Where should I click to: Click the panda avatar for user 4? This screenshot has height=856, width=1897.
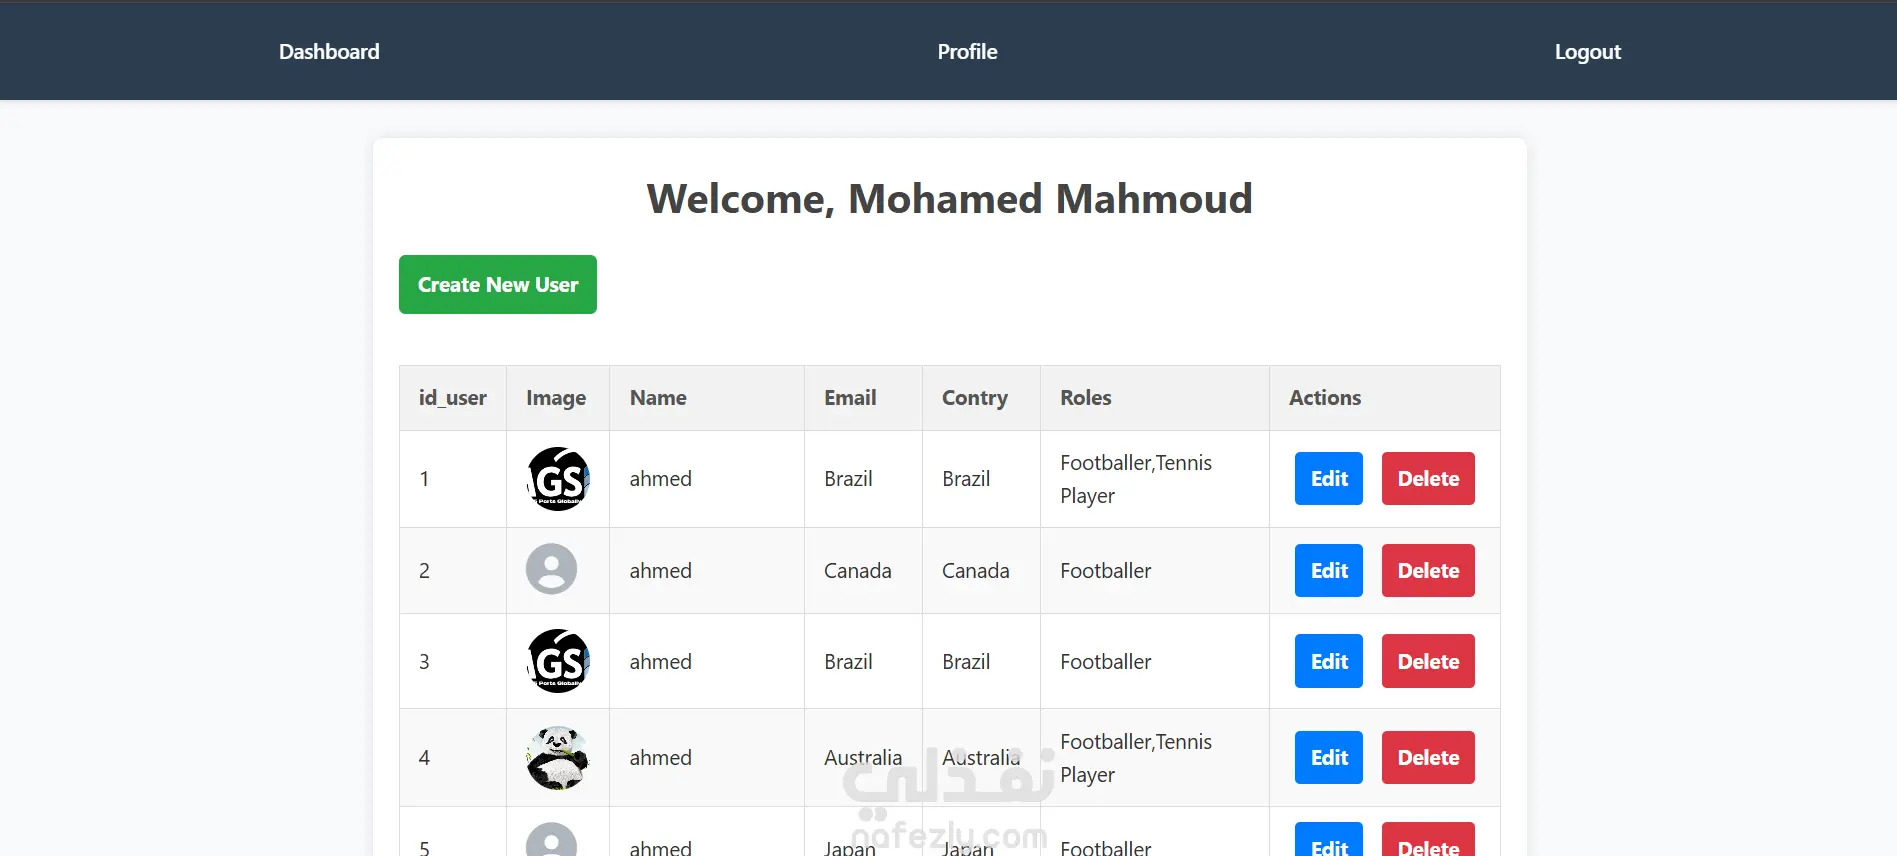click(x=558, y=758)
